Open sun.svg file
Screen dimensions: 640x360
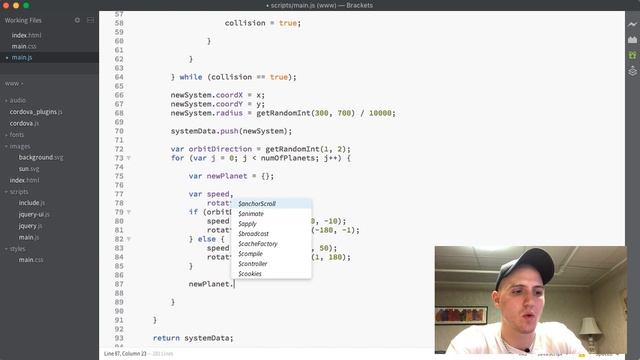29,169
